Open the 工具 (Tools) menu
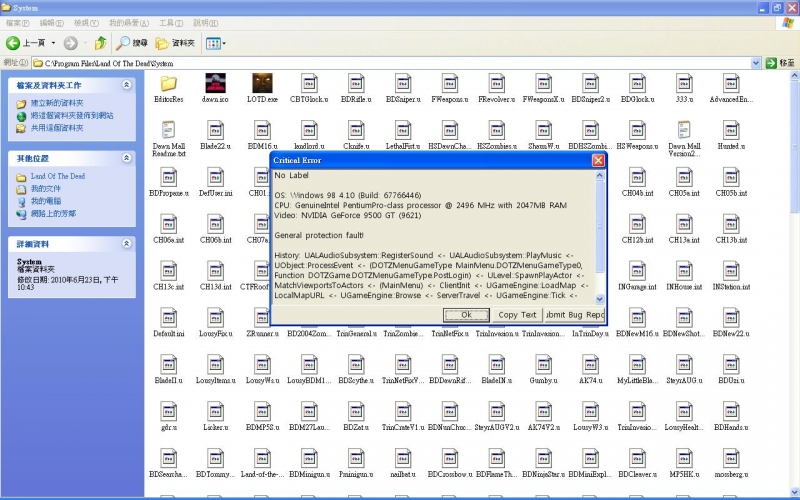Viewport: 800px width, 500px height. 171,22
